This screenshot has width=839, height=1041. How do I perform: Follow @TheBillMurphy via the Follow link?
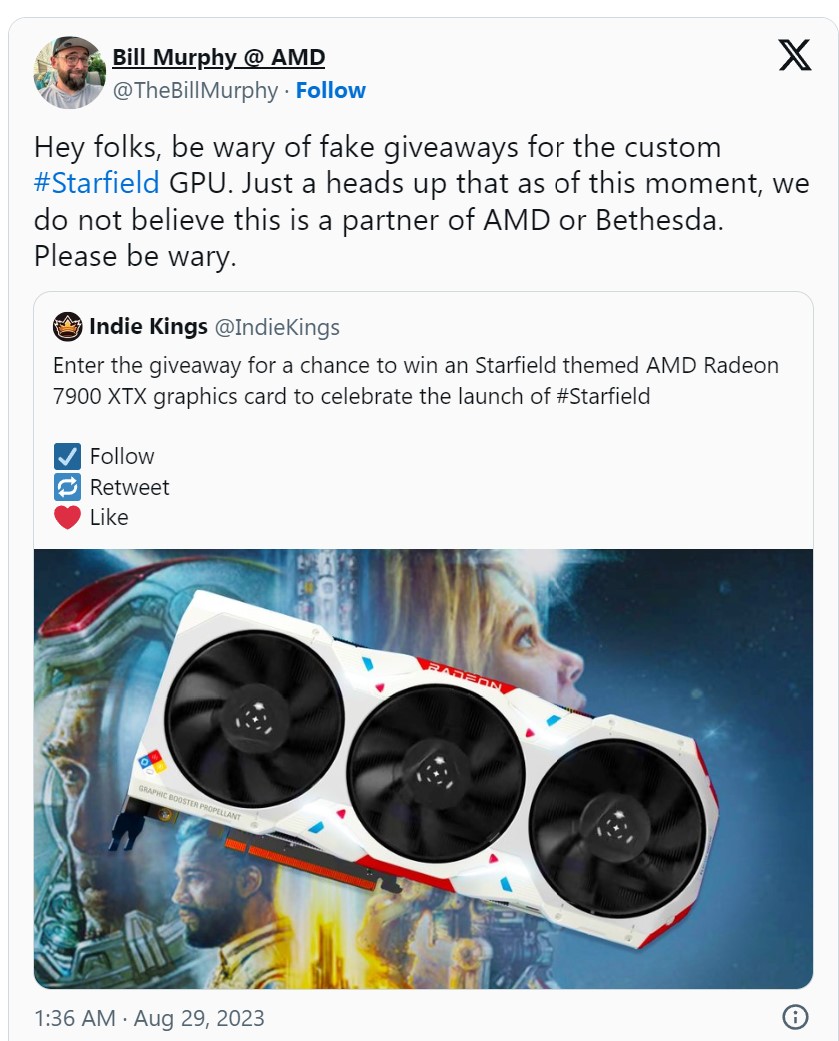(x=331, y=90)
